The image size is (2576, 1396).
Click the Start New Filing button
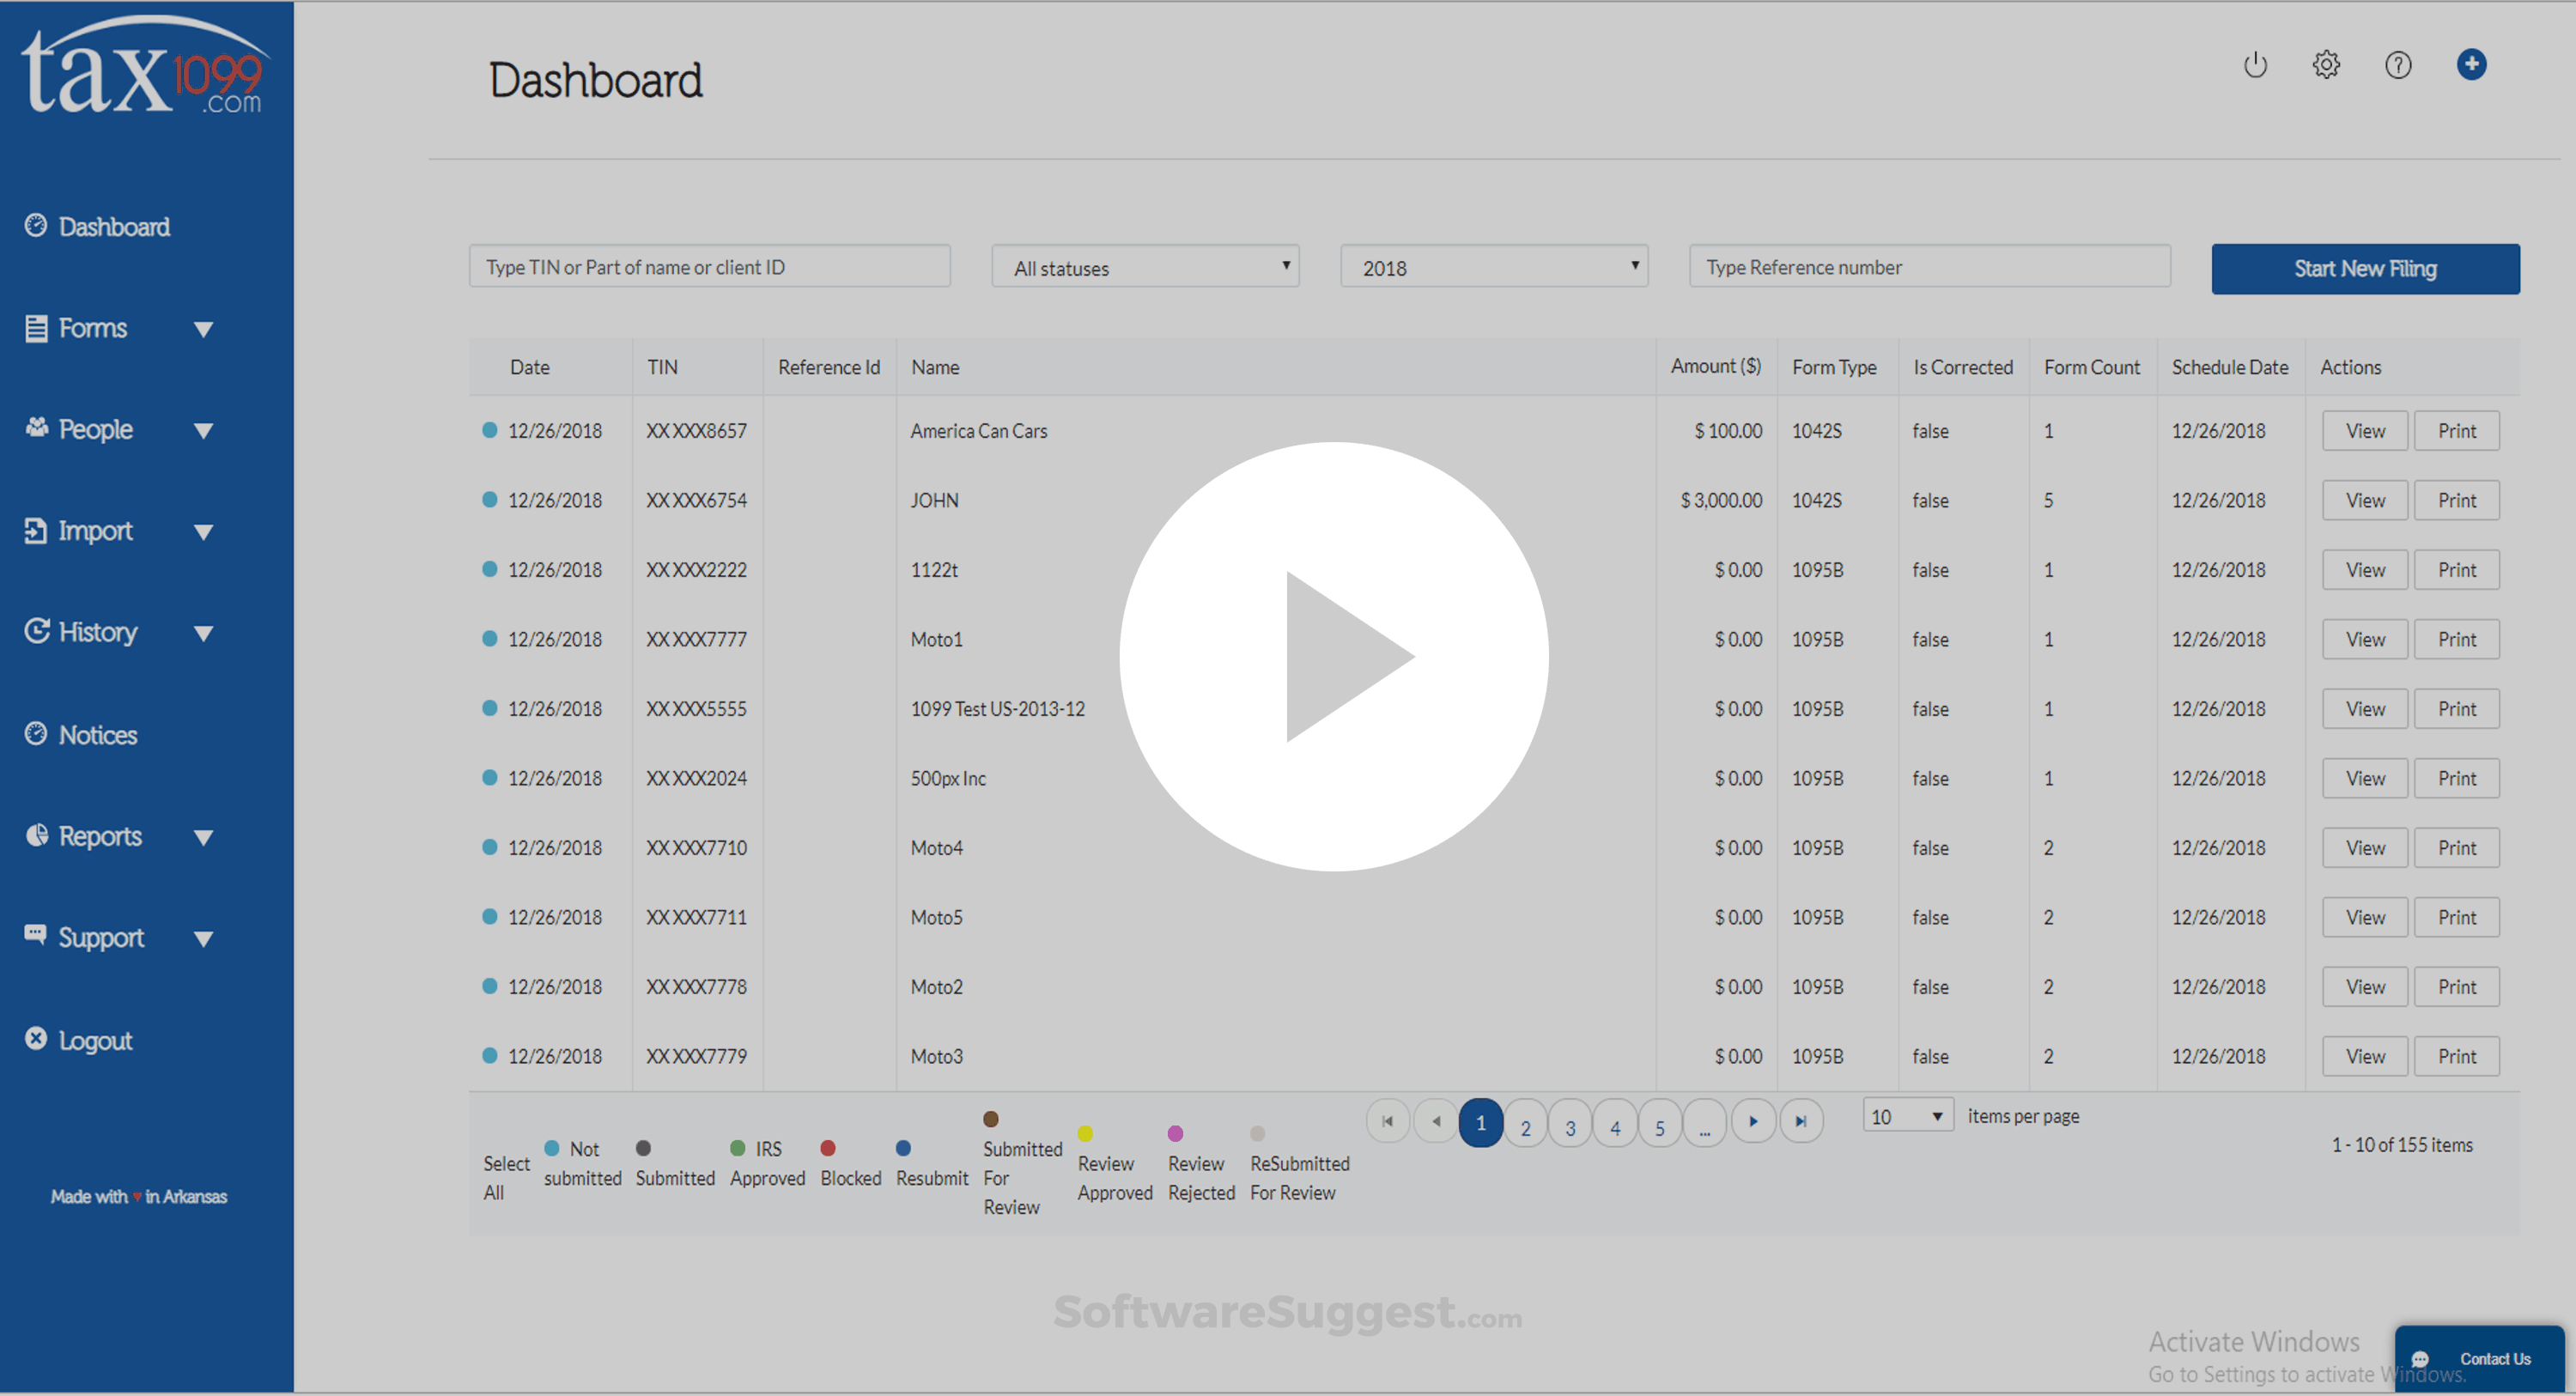[x=2365, y=268]
